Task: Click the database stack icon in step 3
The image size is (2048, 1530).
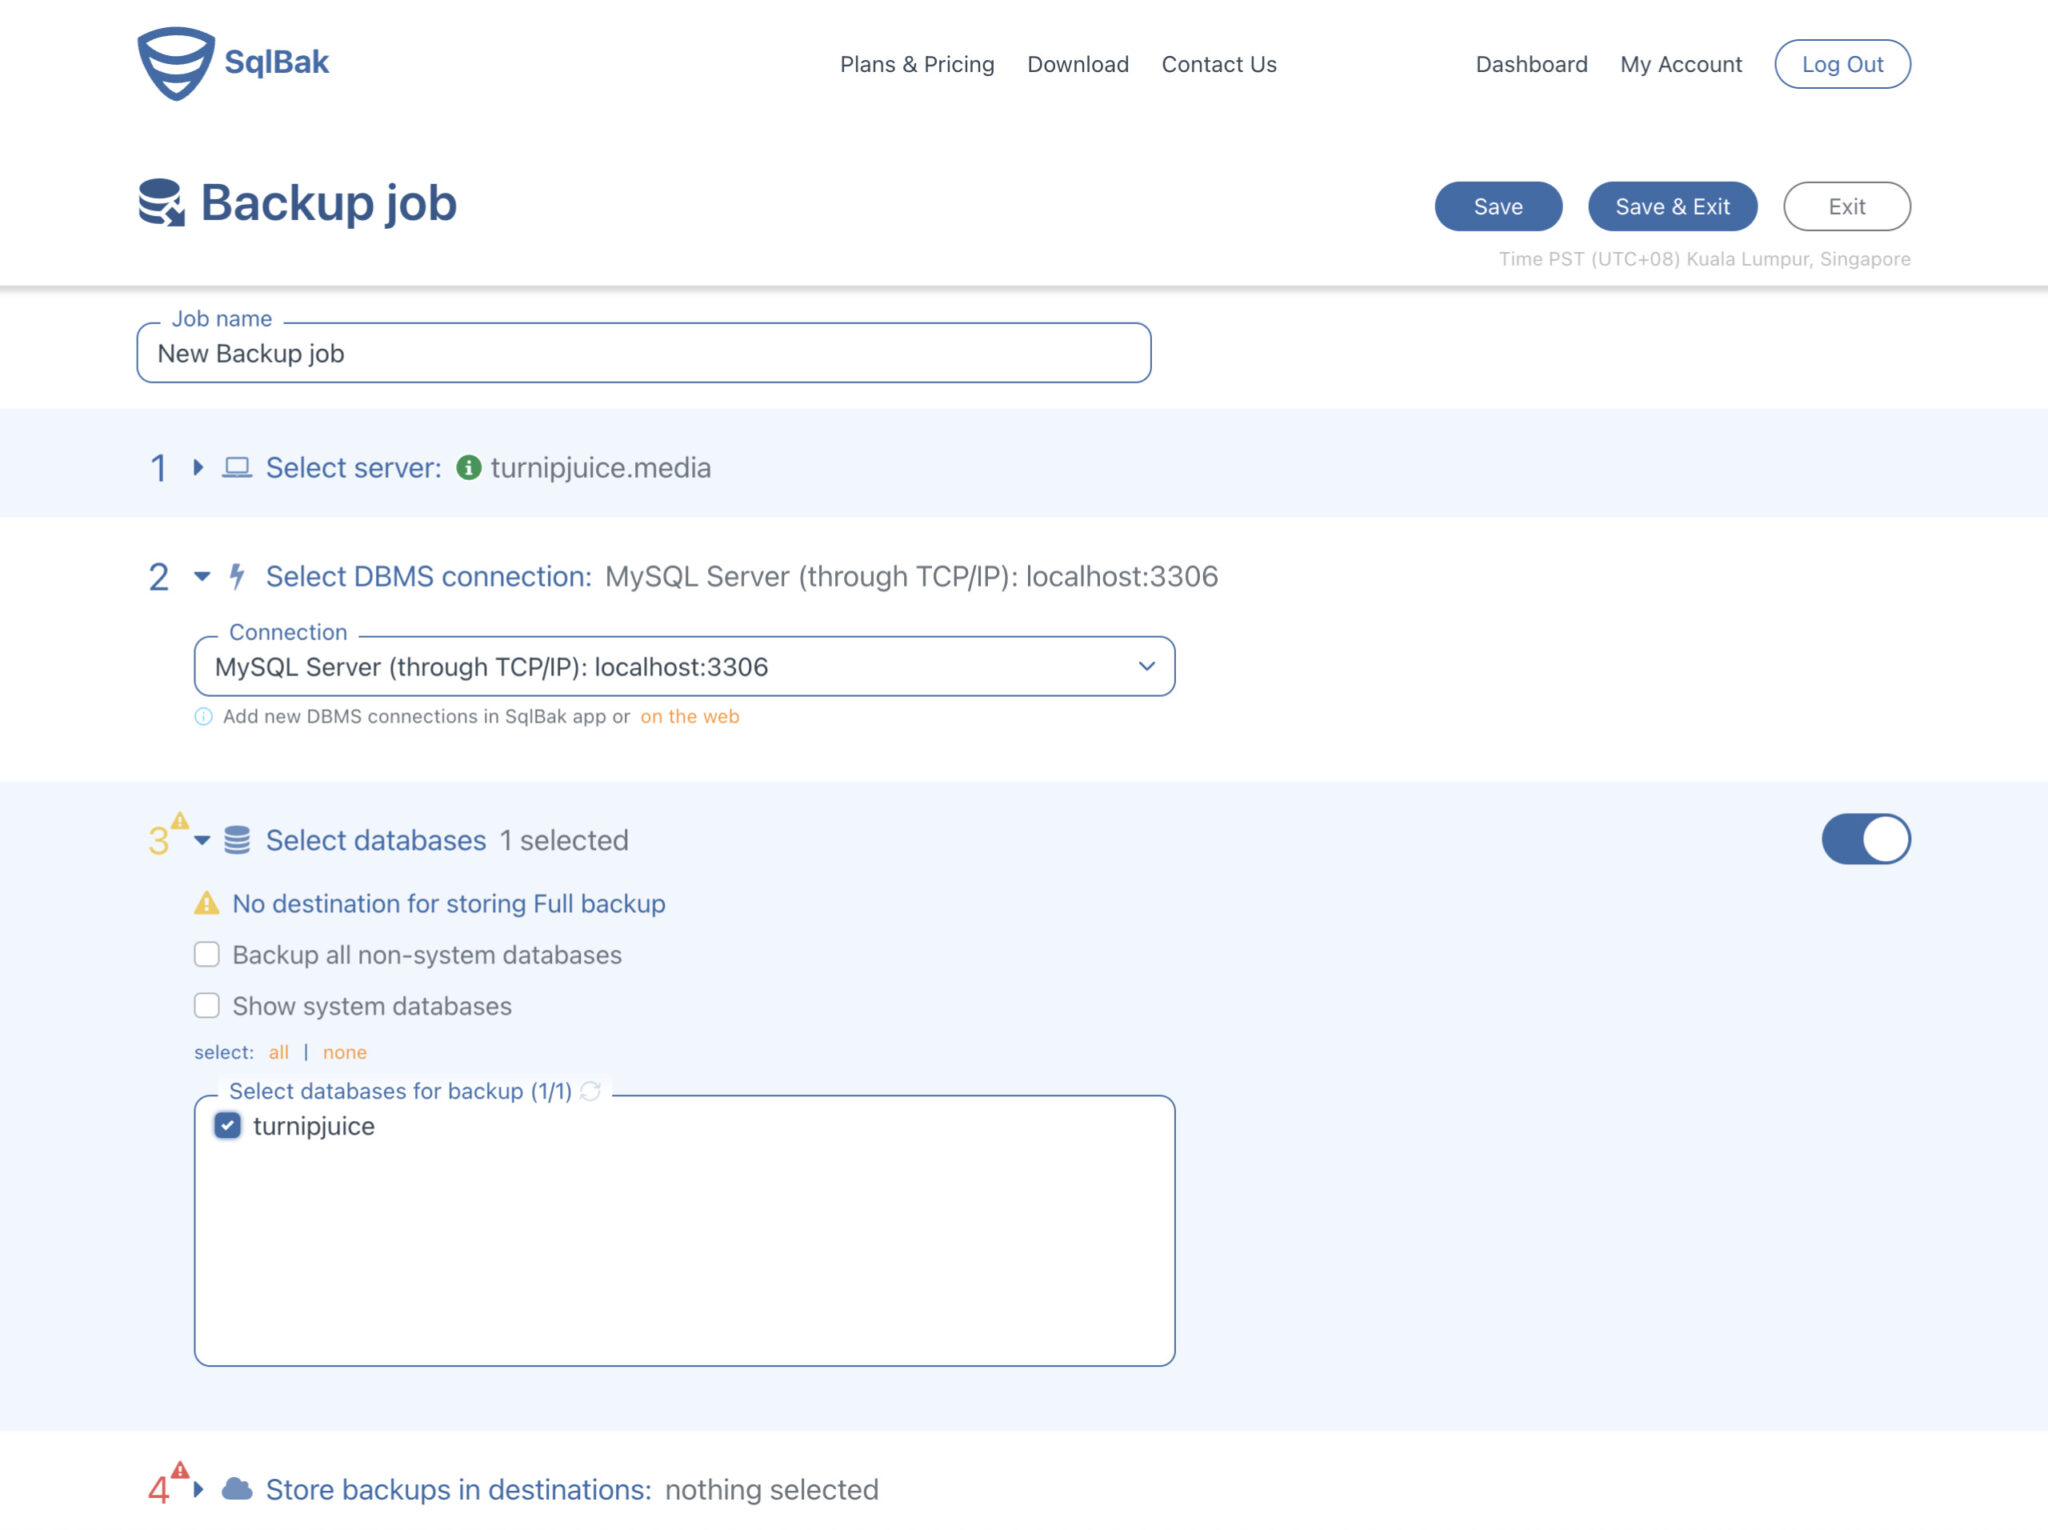Action: (238, 839)
